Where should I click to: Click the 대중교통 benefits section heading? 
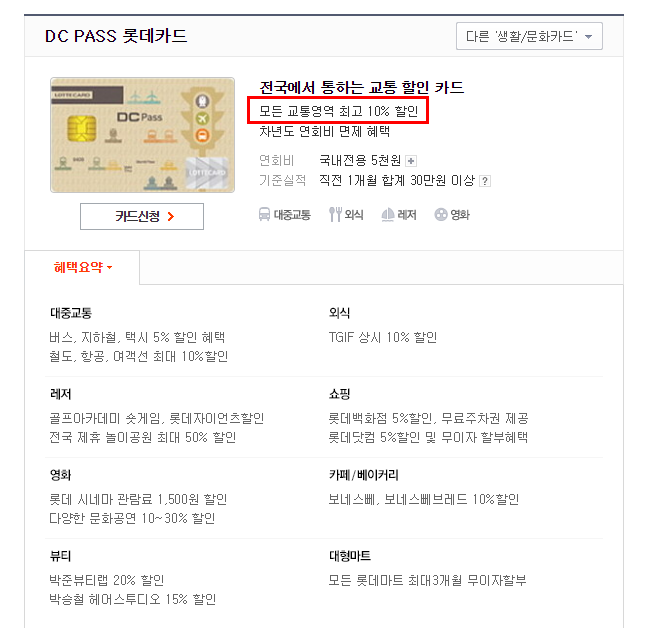pyautogui.click(x=71, y=313)
